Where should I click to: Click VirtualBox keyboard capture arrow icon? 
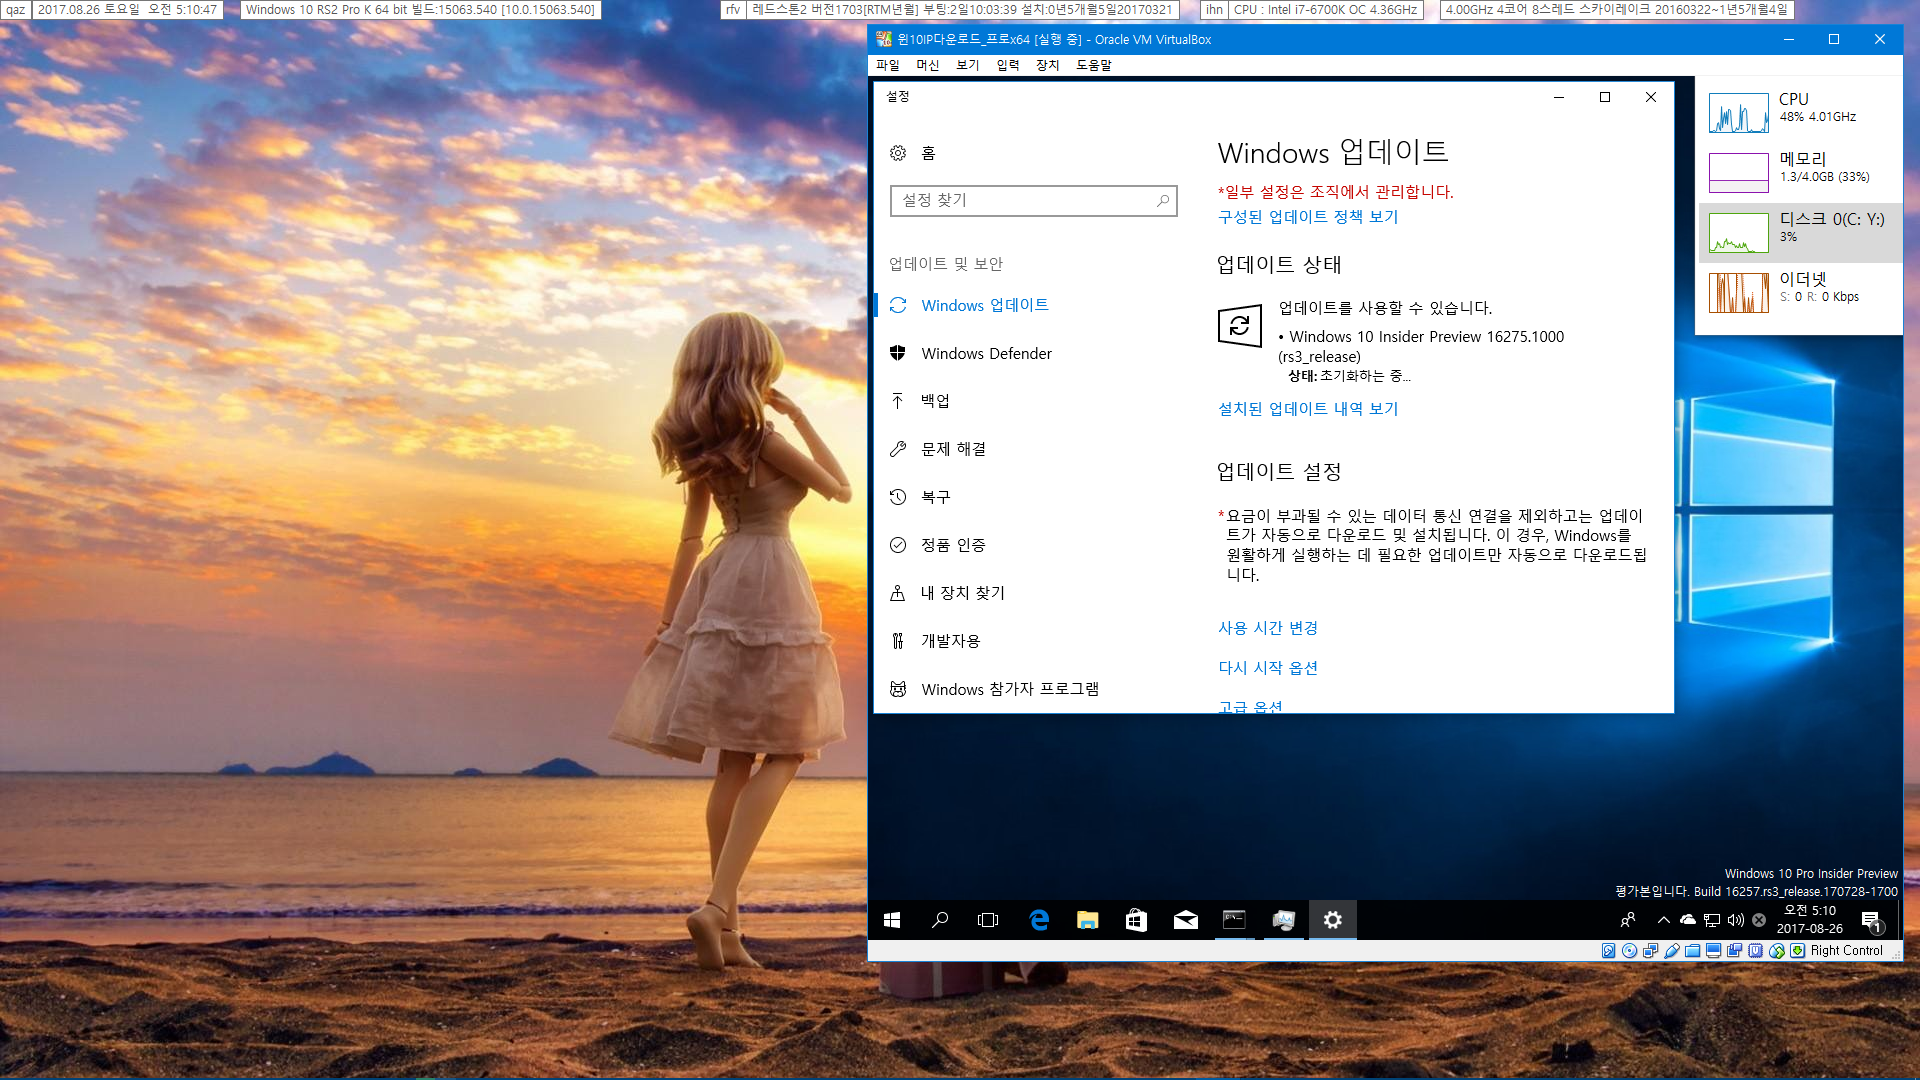[1797, 950]
